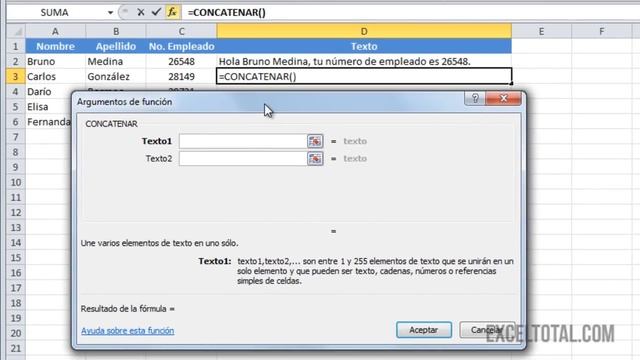Close the Argumentos de función dialog
The image size is (640, 360).
click(504, 98)
